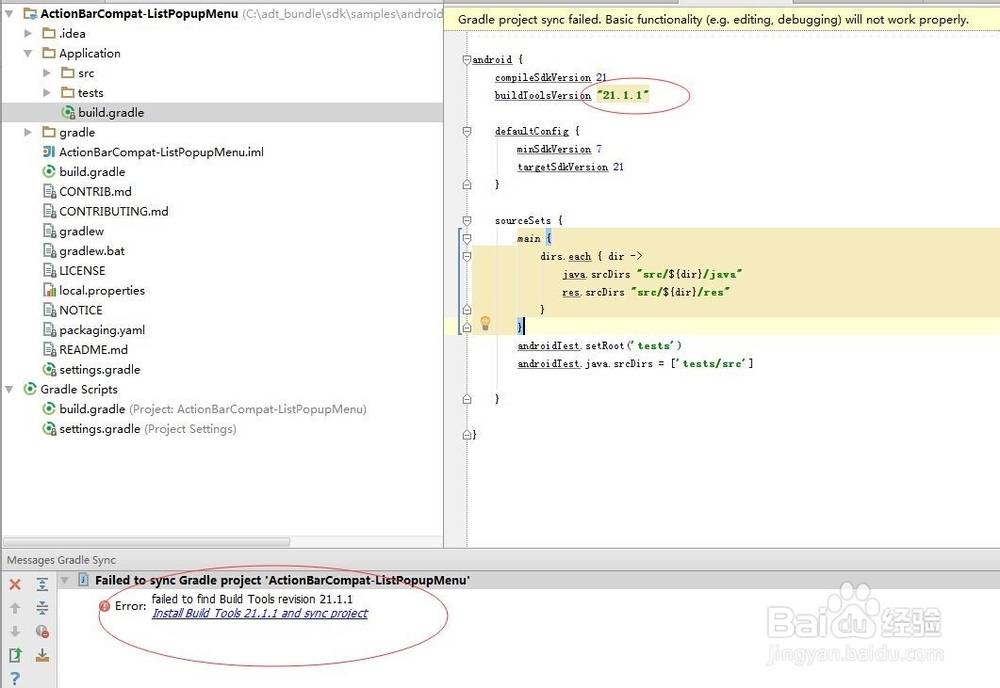Select the gradlew file
1000x688 pixels.
click(x=82, y=231)
